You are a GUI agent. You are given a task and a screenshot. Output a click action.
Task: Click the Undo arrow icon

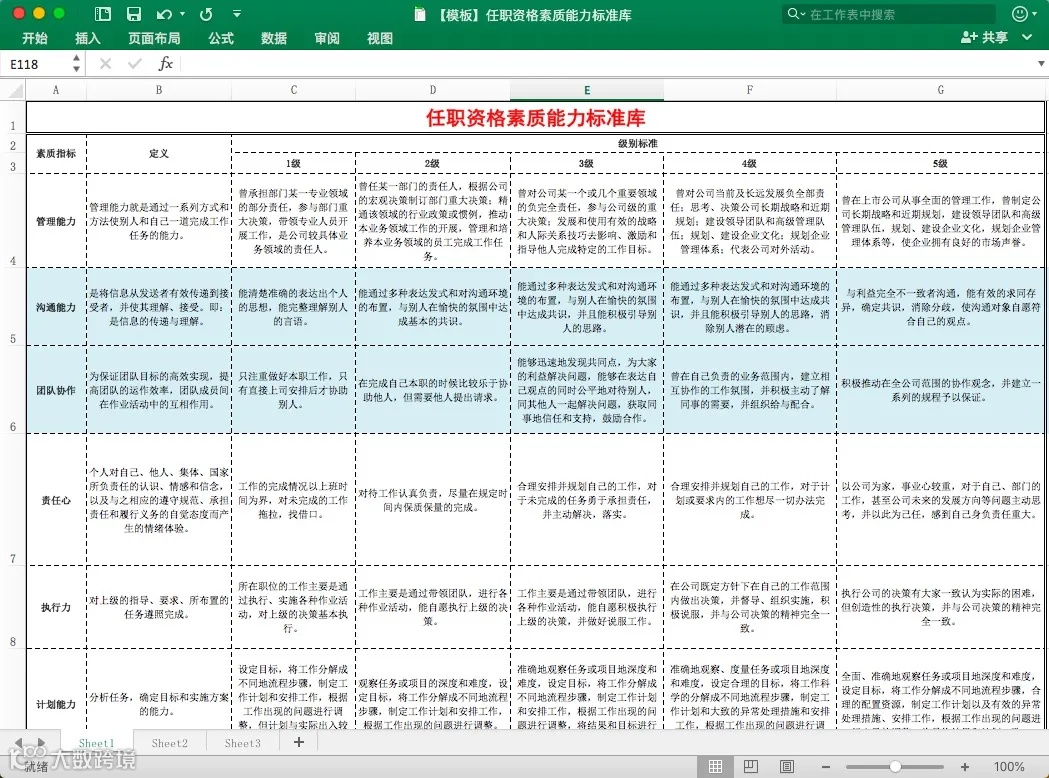[x=164, y=14]
